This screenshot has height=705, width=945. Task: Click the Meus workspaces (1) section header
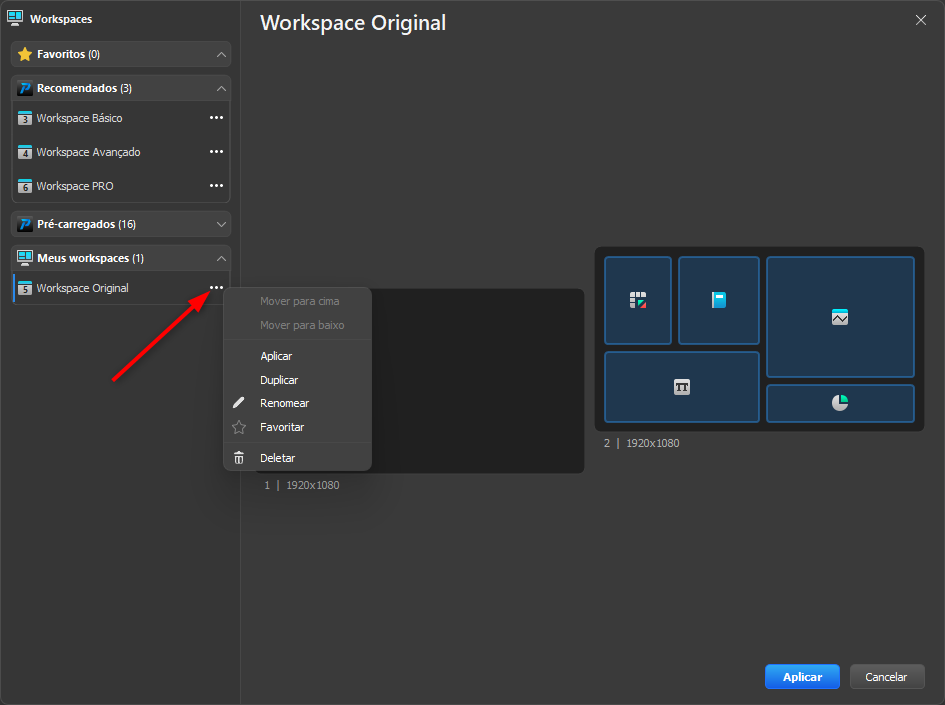click(121, 258)
